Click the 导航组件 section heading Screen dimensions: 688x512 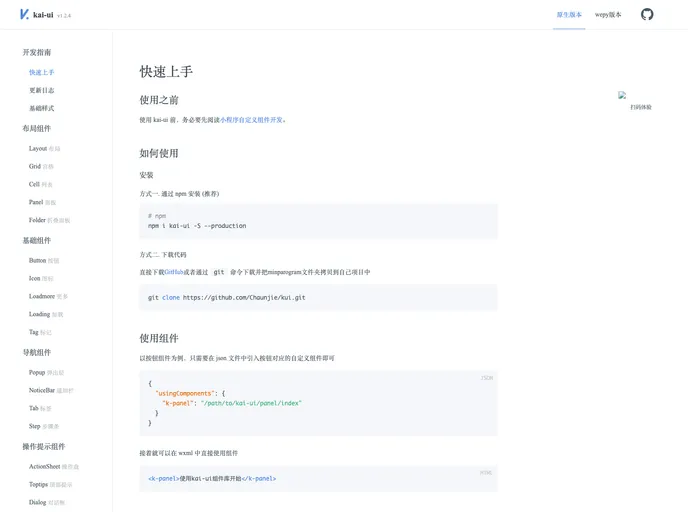pos(37,352)
